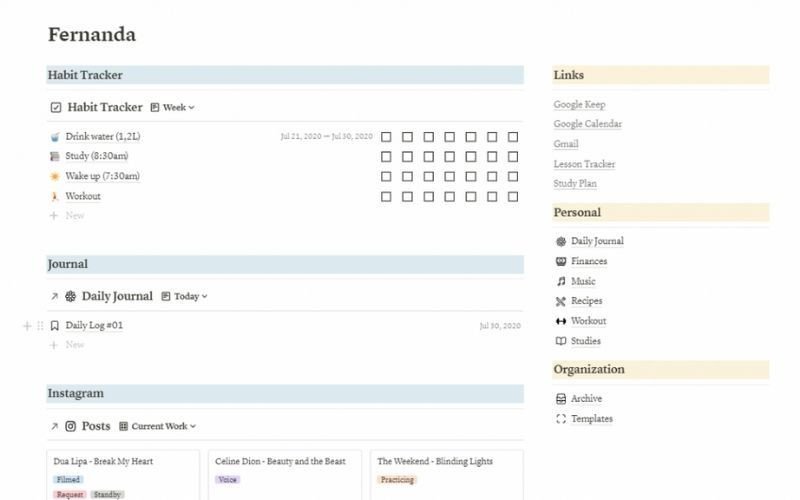
Task: Click the Workout runner icon
Action: (x=55, y=196)
